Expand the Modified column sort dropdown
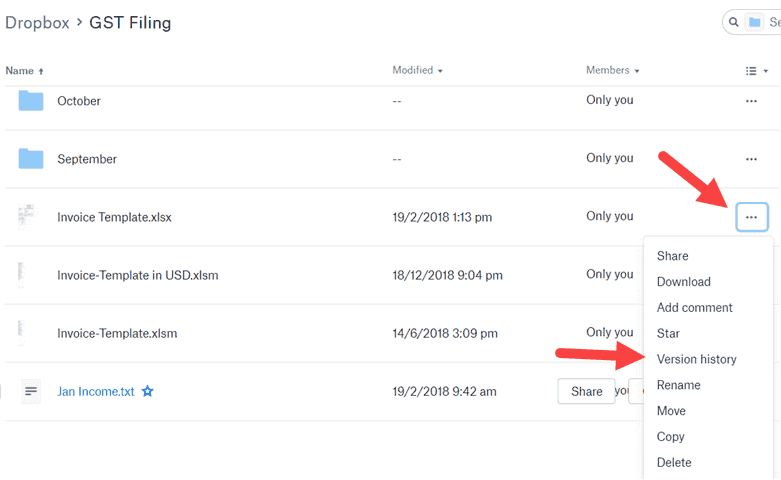The height and width of the screenshot is (480, 781). coord(418,71)
